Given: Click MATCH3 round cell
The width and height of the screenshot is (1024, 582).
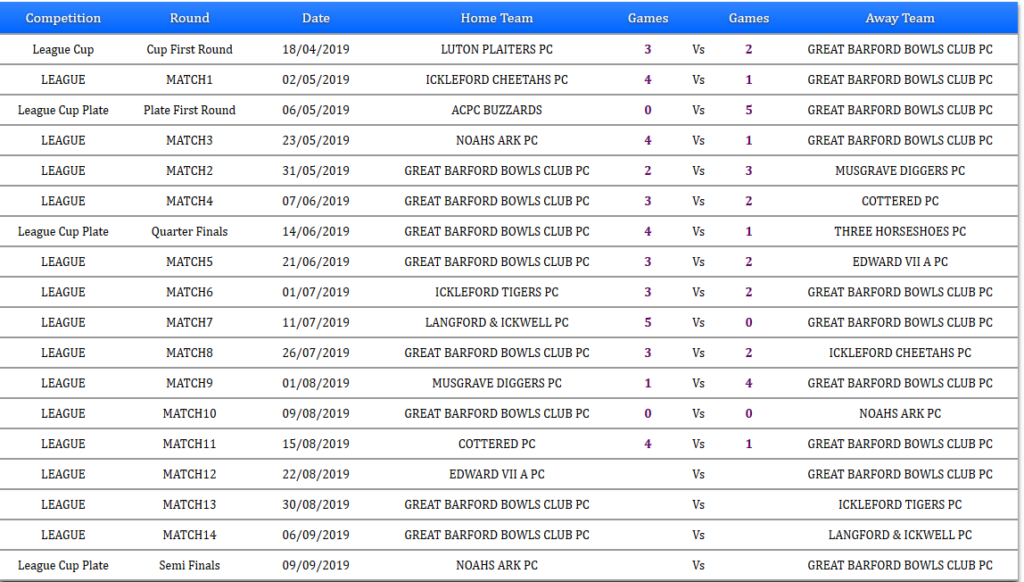Looking at the screenshot, I should click(x=189, y=140).
